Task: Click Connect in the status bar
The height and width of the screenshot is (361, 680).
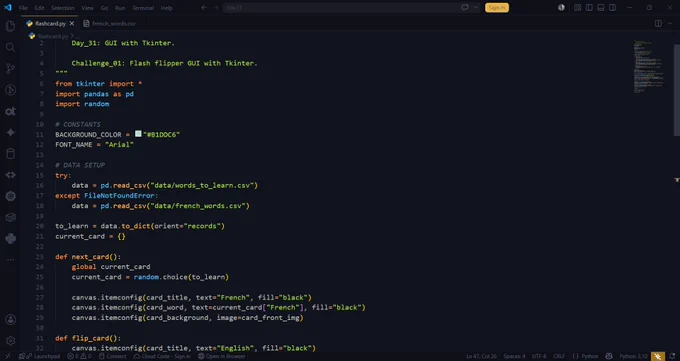Action: [112, 356]
